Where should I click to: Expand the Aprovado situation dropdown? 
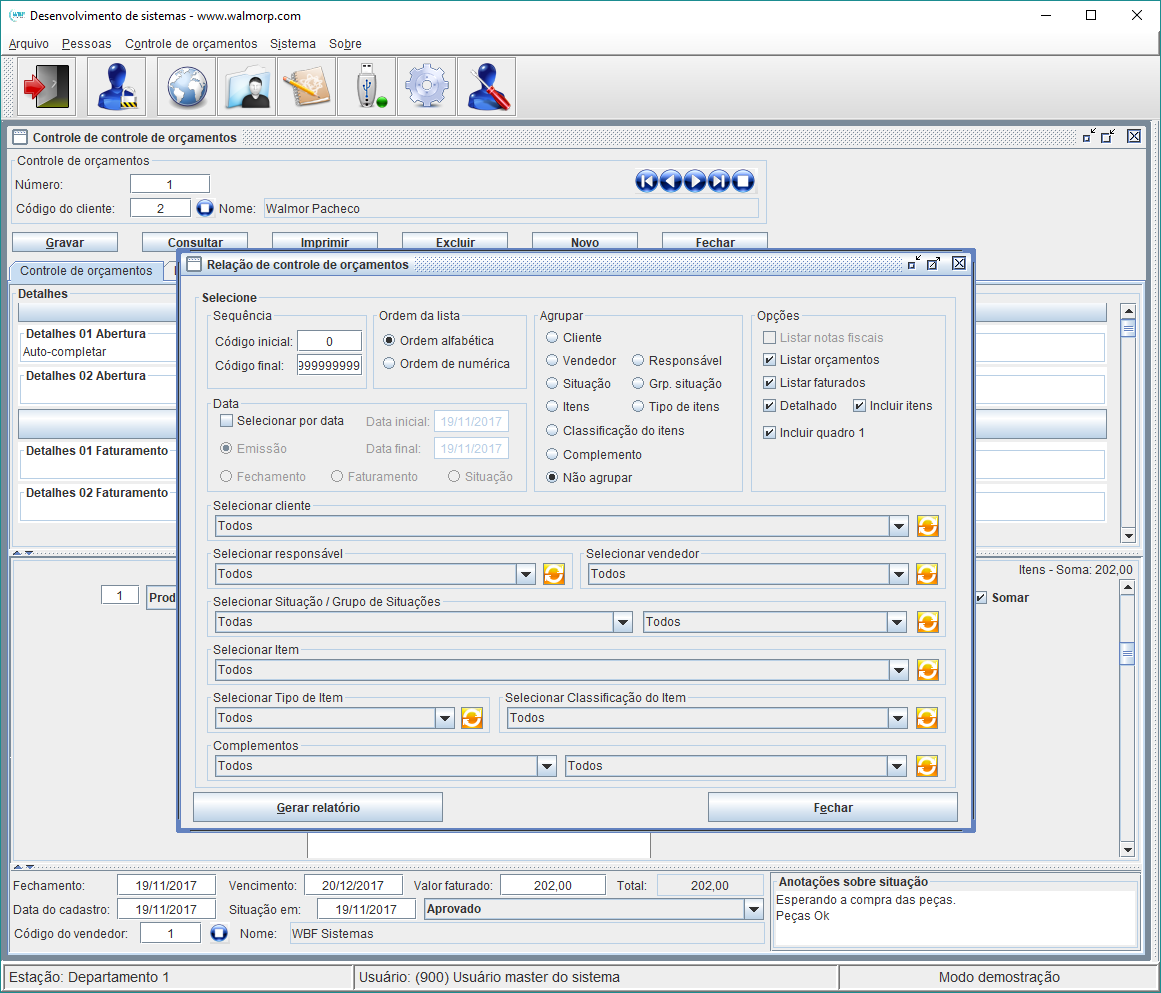click(x=754, y=909)
